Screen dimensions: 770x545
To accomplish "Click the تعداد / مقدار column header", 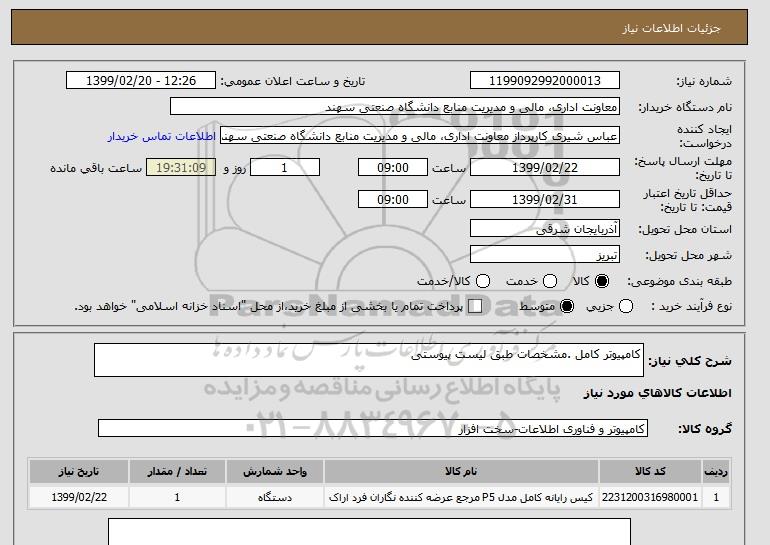I will (177, 471).
